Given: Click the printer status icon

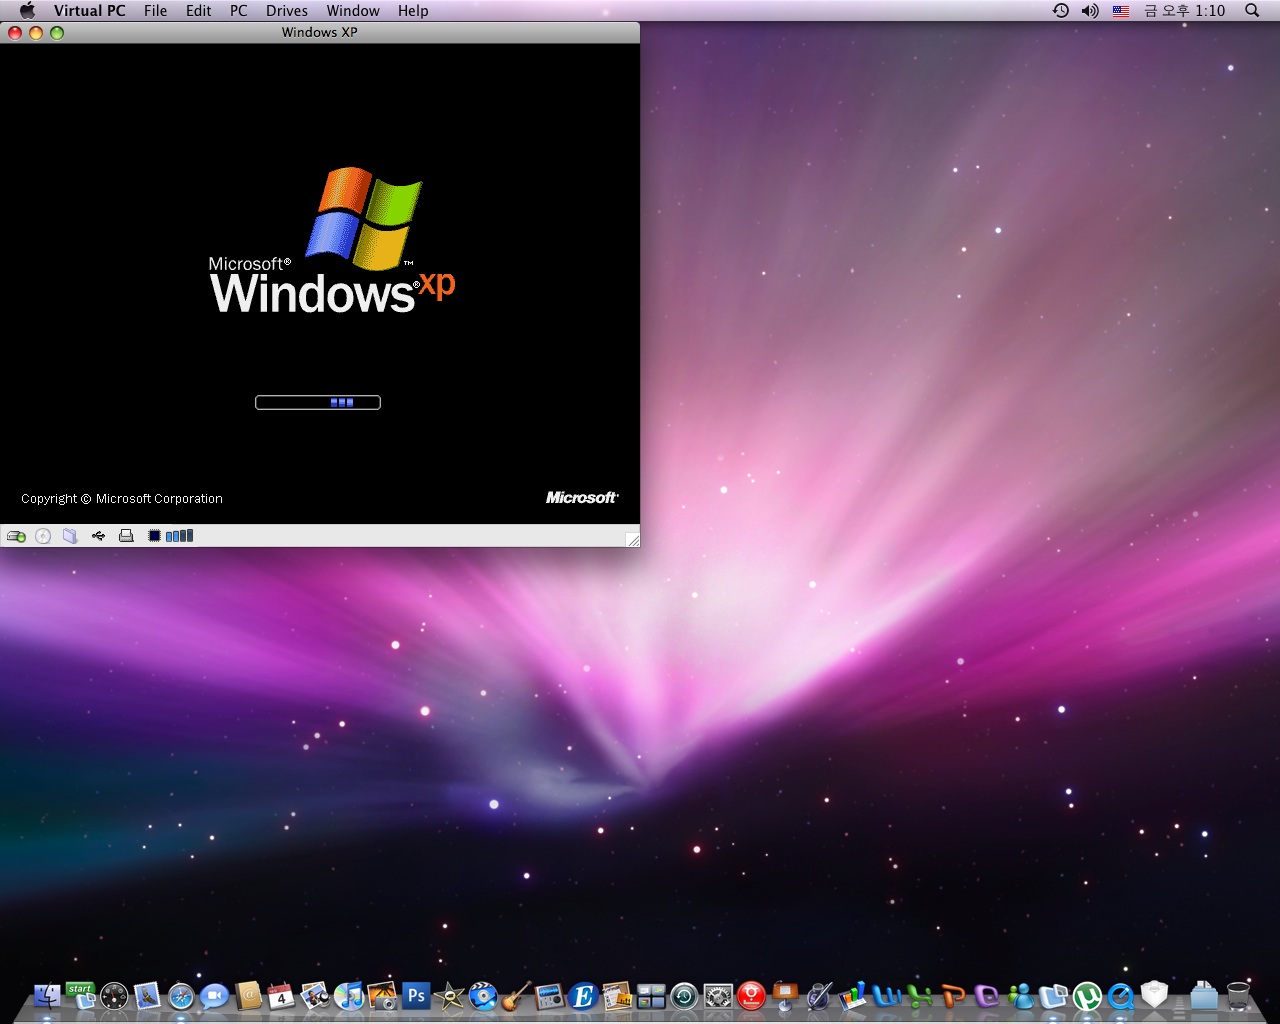Looking at the screenshot, I should (126, 536).
